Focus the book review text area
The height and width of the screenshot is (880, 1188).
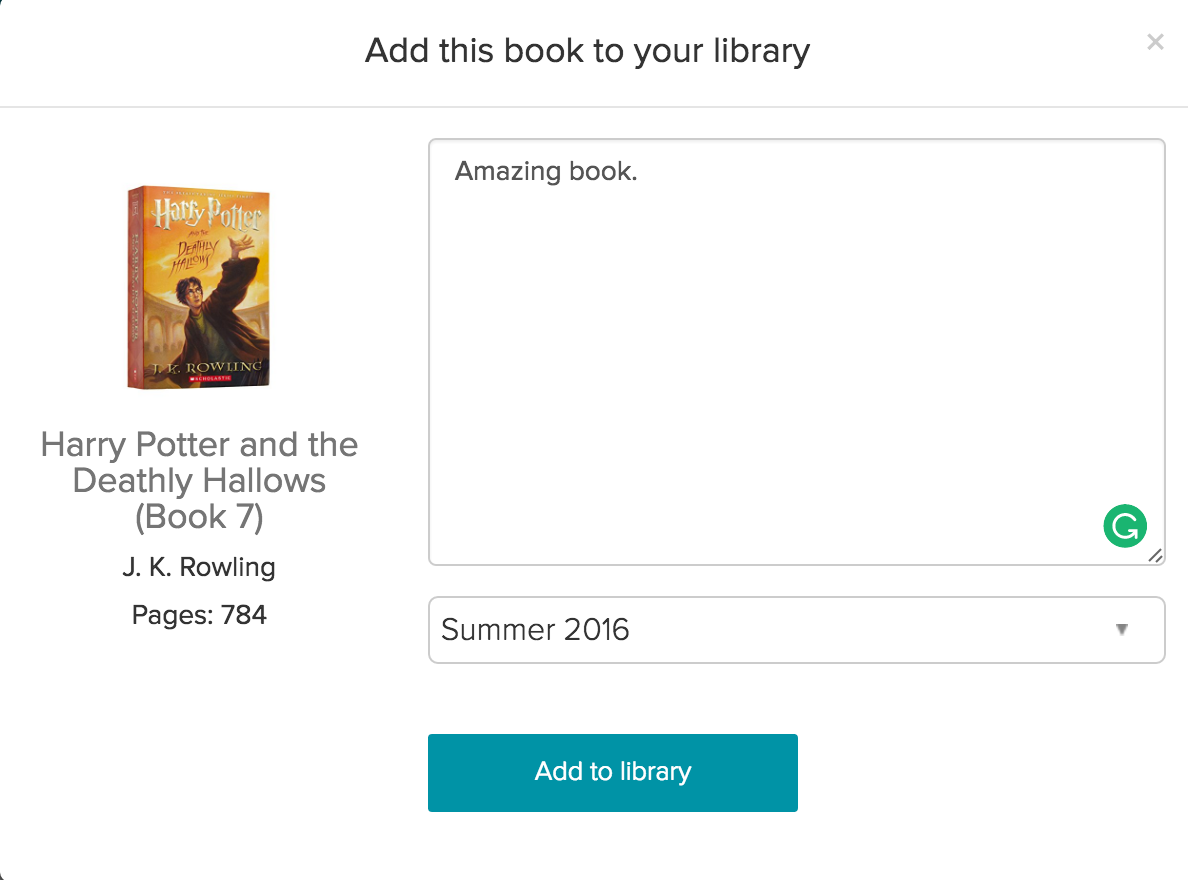pyautogui.click(x=796, y=352)
